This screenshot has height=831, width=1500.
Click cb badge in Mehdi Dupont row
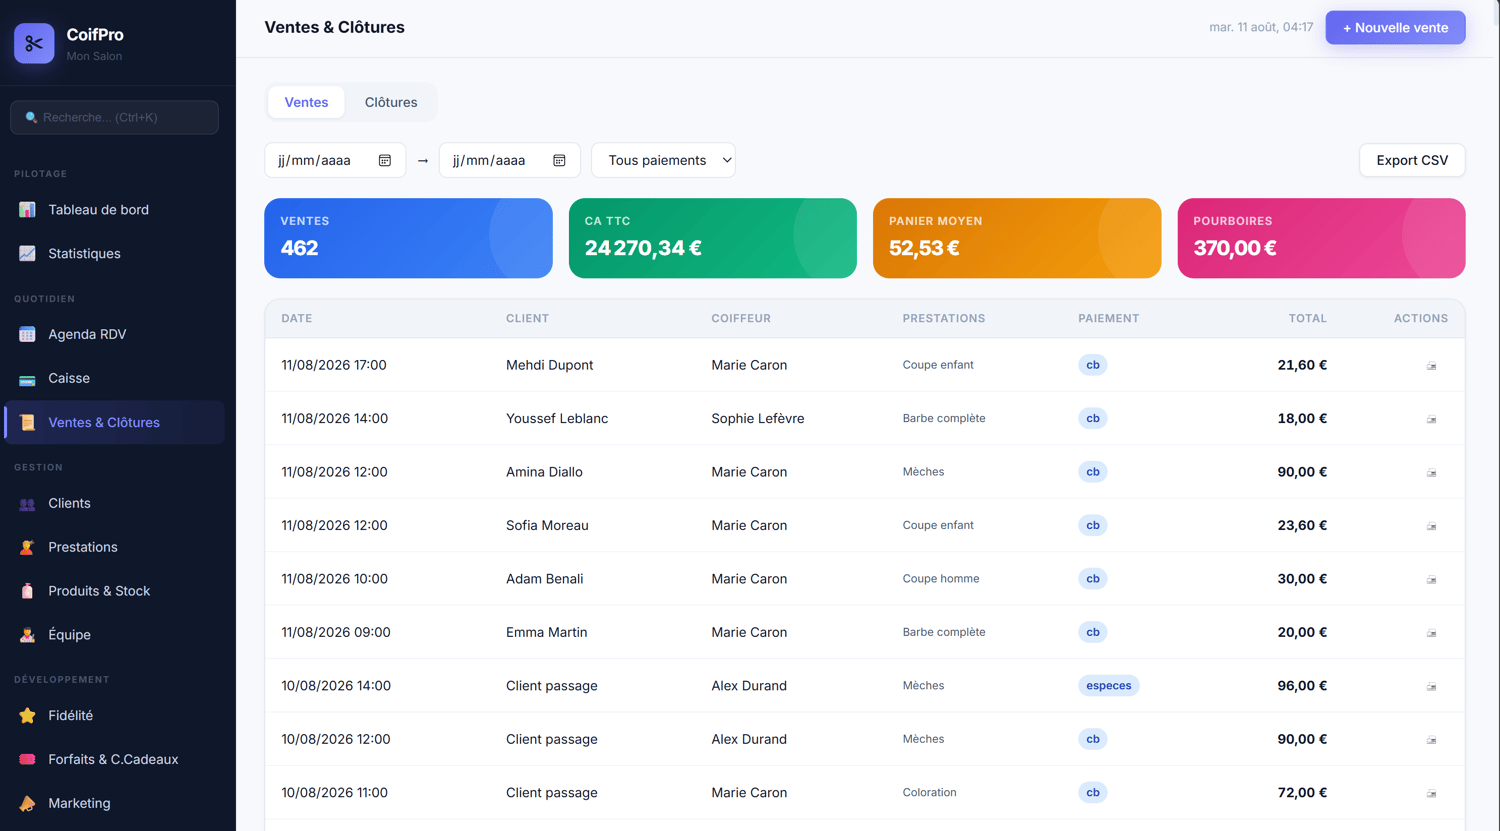point(1093,365)
